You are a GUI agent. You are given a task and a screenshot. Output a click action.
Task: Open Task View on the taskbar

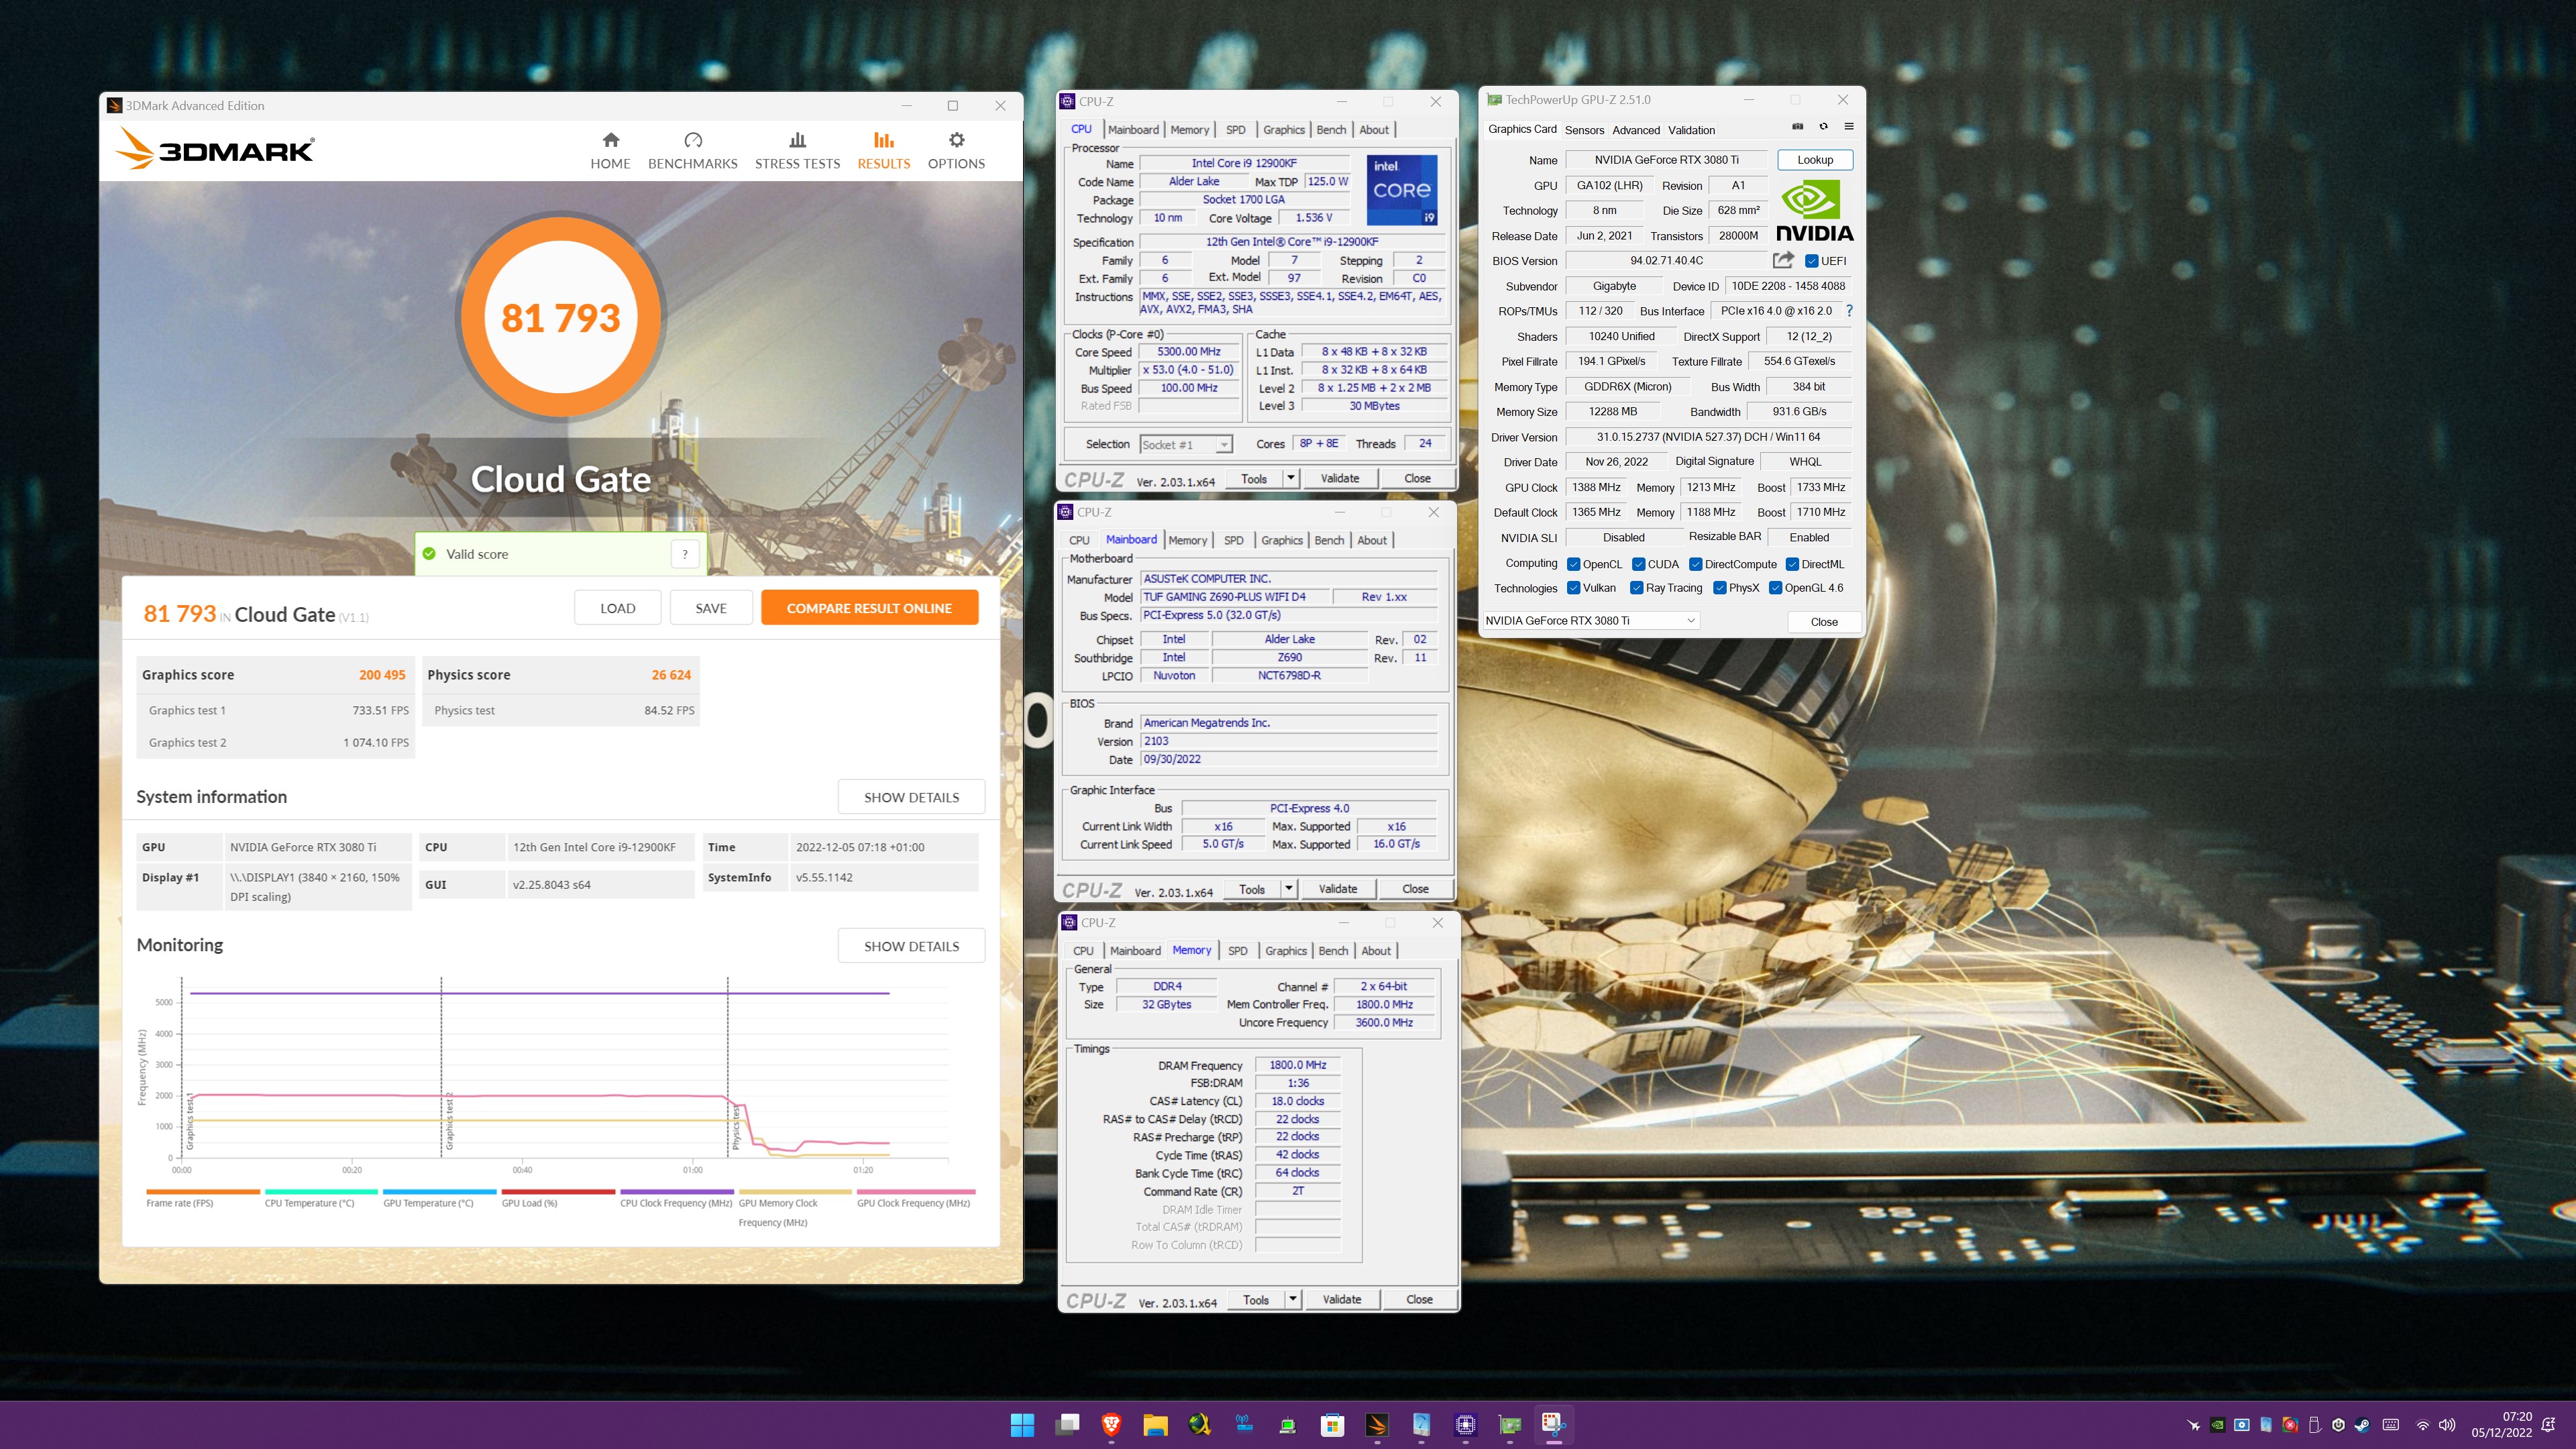[1067, 1425]
